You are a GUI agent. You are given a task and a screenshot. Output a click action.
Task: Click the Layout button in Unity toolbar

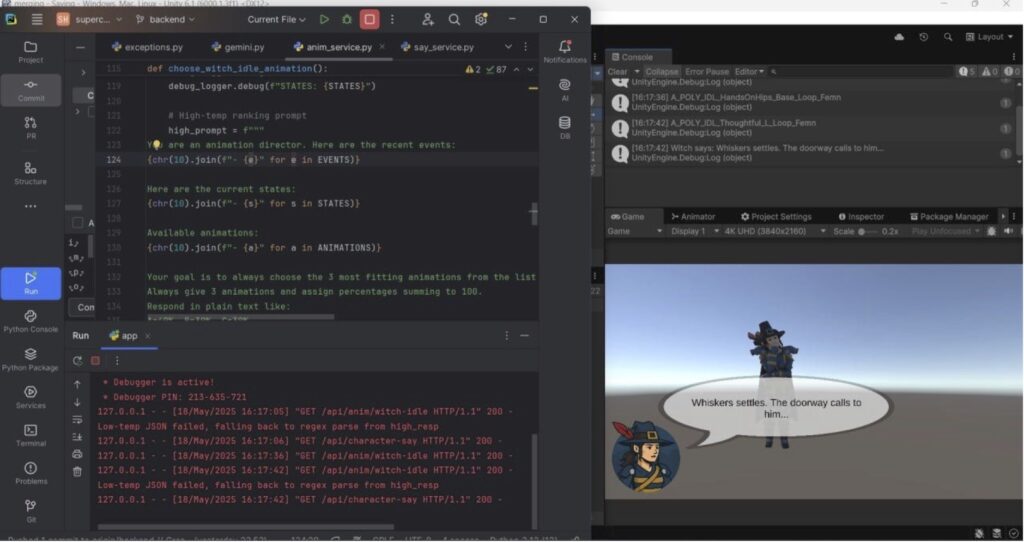pyautogui.click(x=990, y=37)
